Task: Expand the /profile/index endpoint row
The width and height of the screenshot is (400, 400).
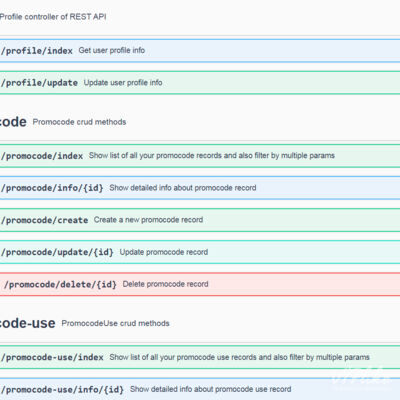Action: (x=200, y=51)
